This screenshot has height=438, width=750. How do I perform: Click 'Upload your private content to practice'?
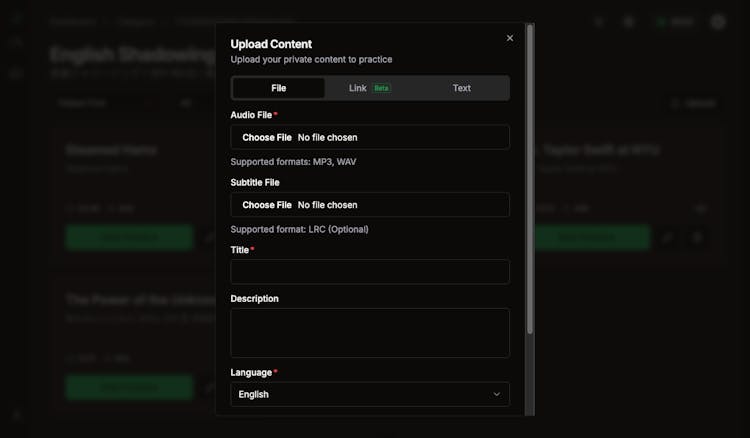pos(311,59)
